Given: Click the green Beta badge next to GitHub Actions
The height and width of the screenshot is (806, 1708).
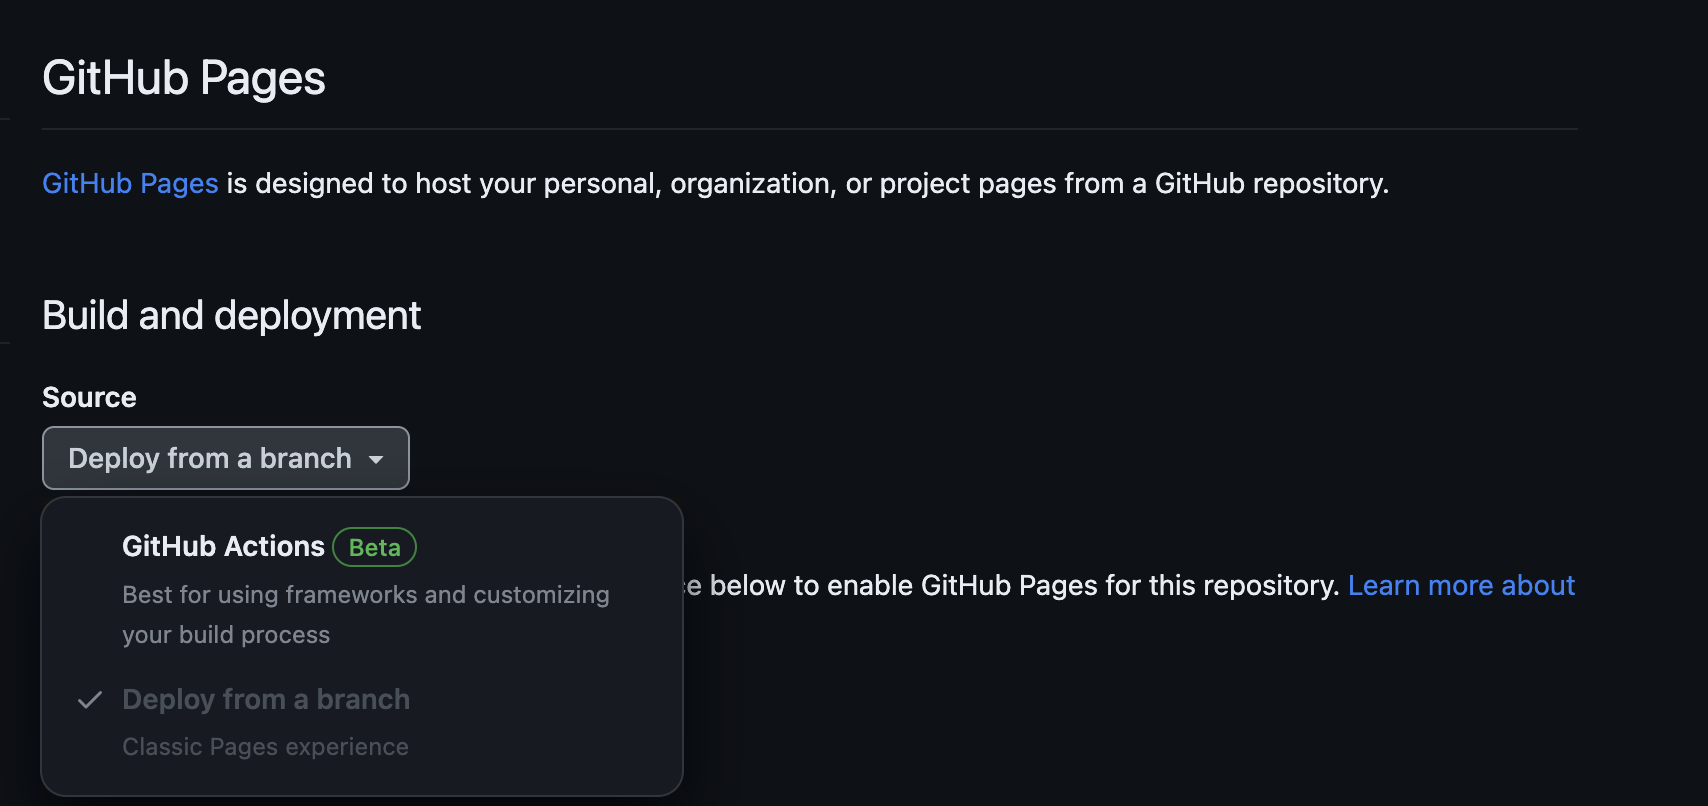Looking at the screenshot, I should pos(374,546).
